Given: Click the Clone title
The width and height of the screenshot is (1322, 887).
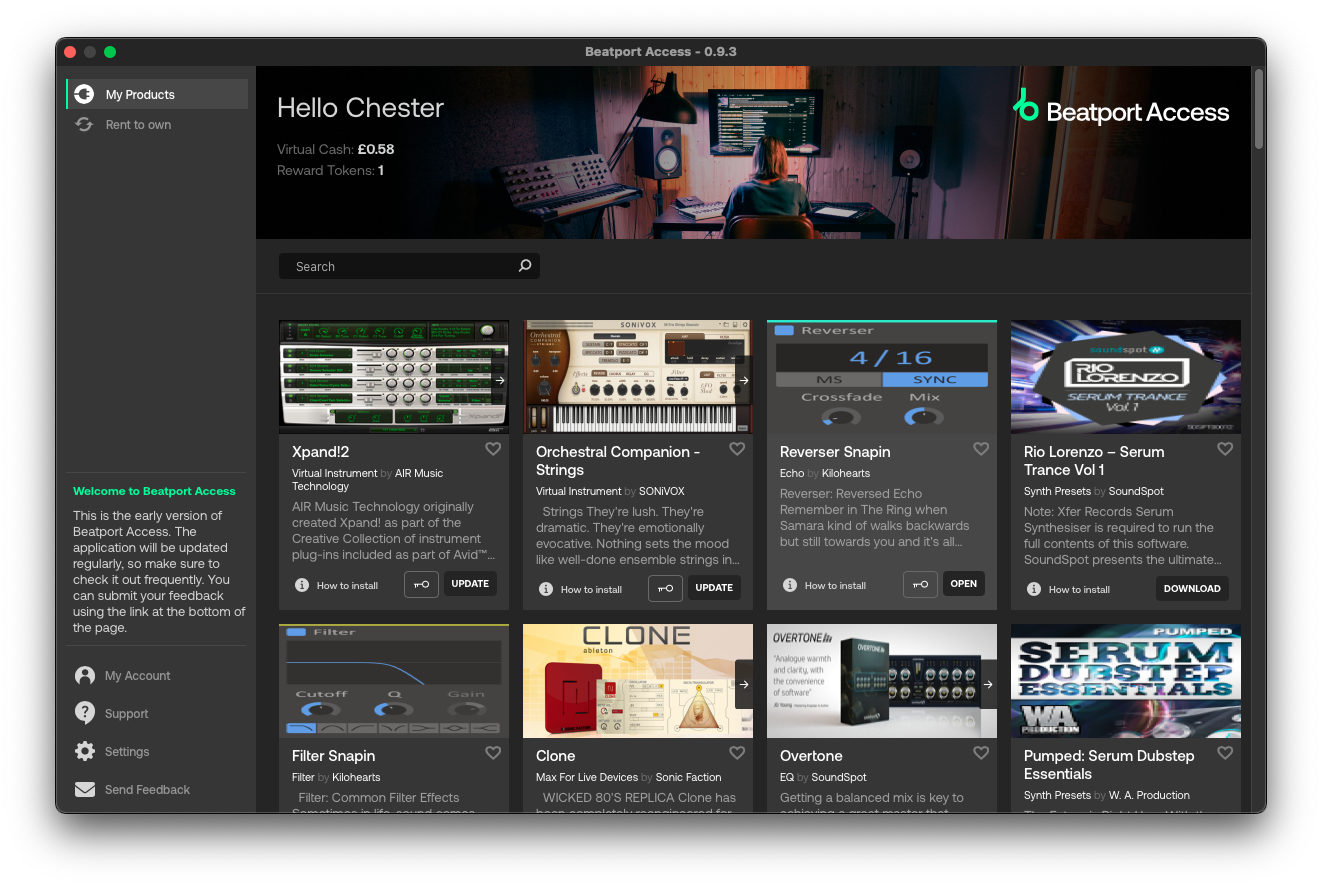Looking at the screenshot, I should point(556,756).
